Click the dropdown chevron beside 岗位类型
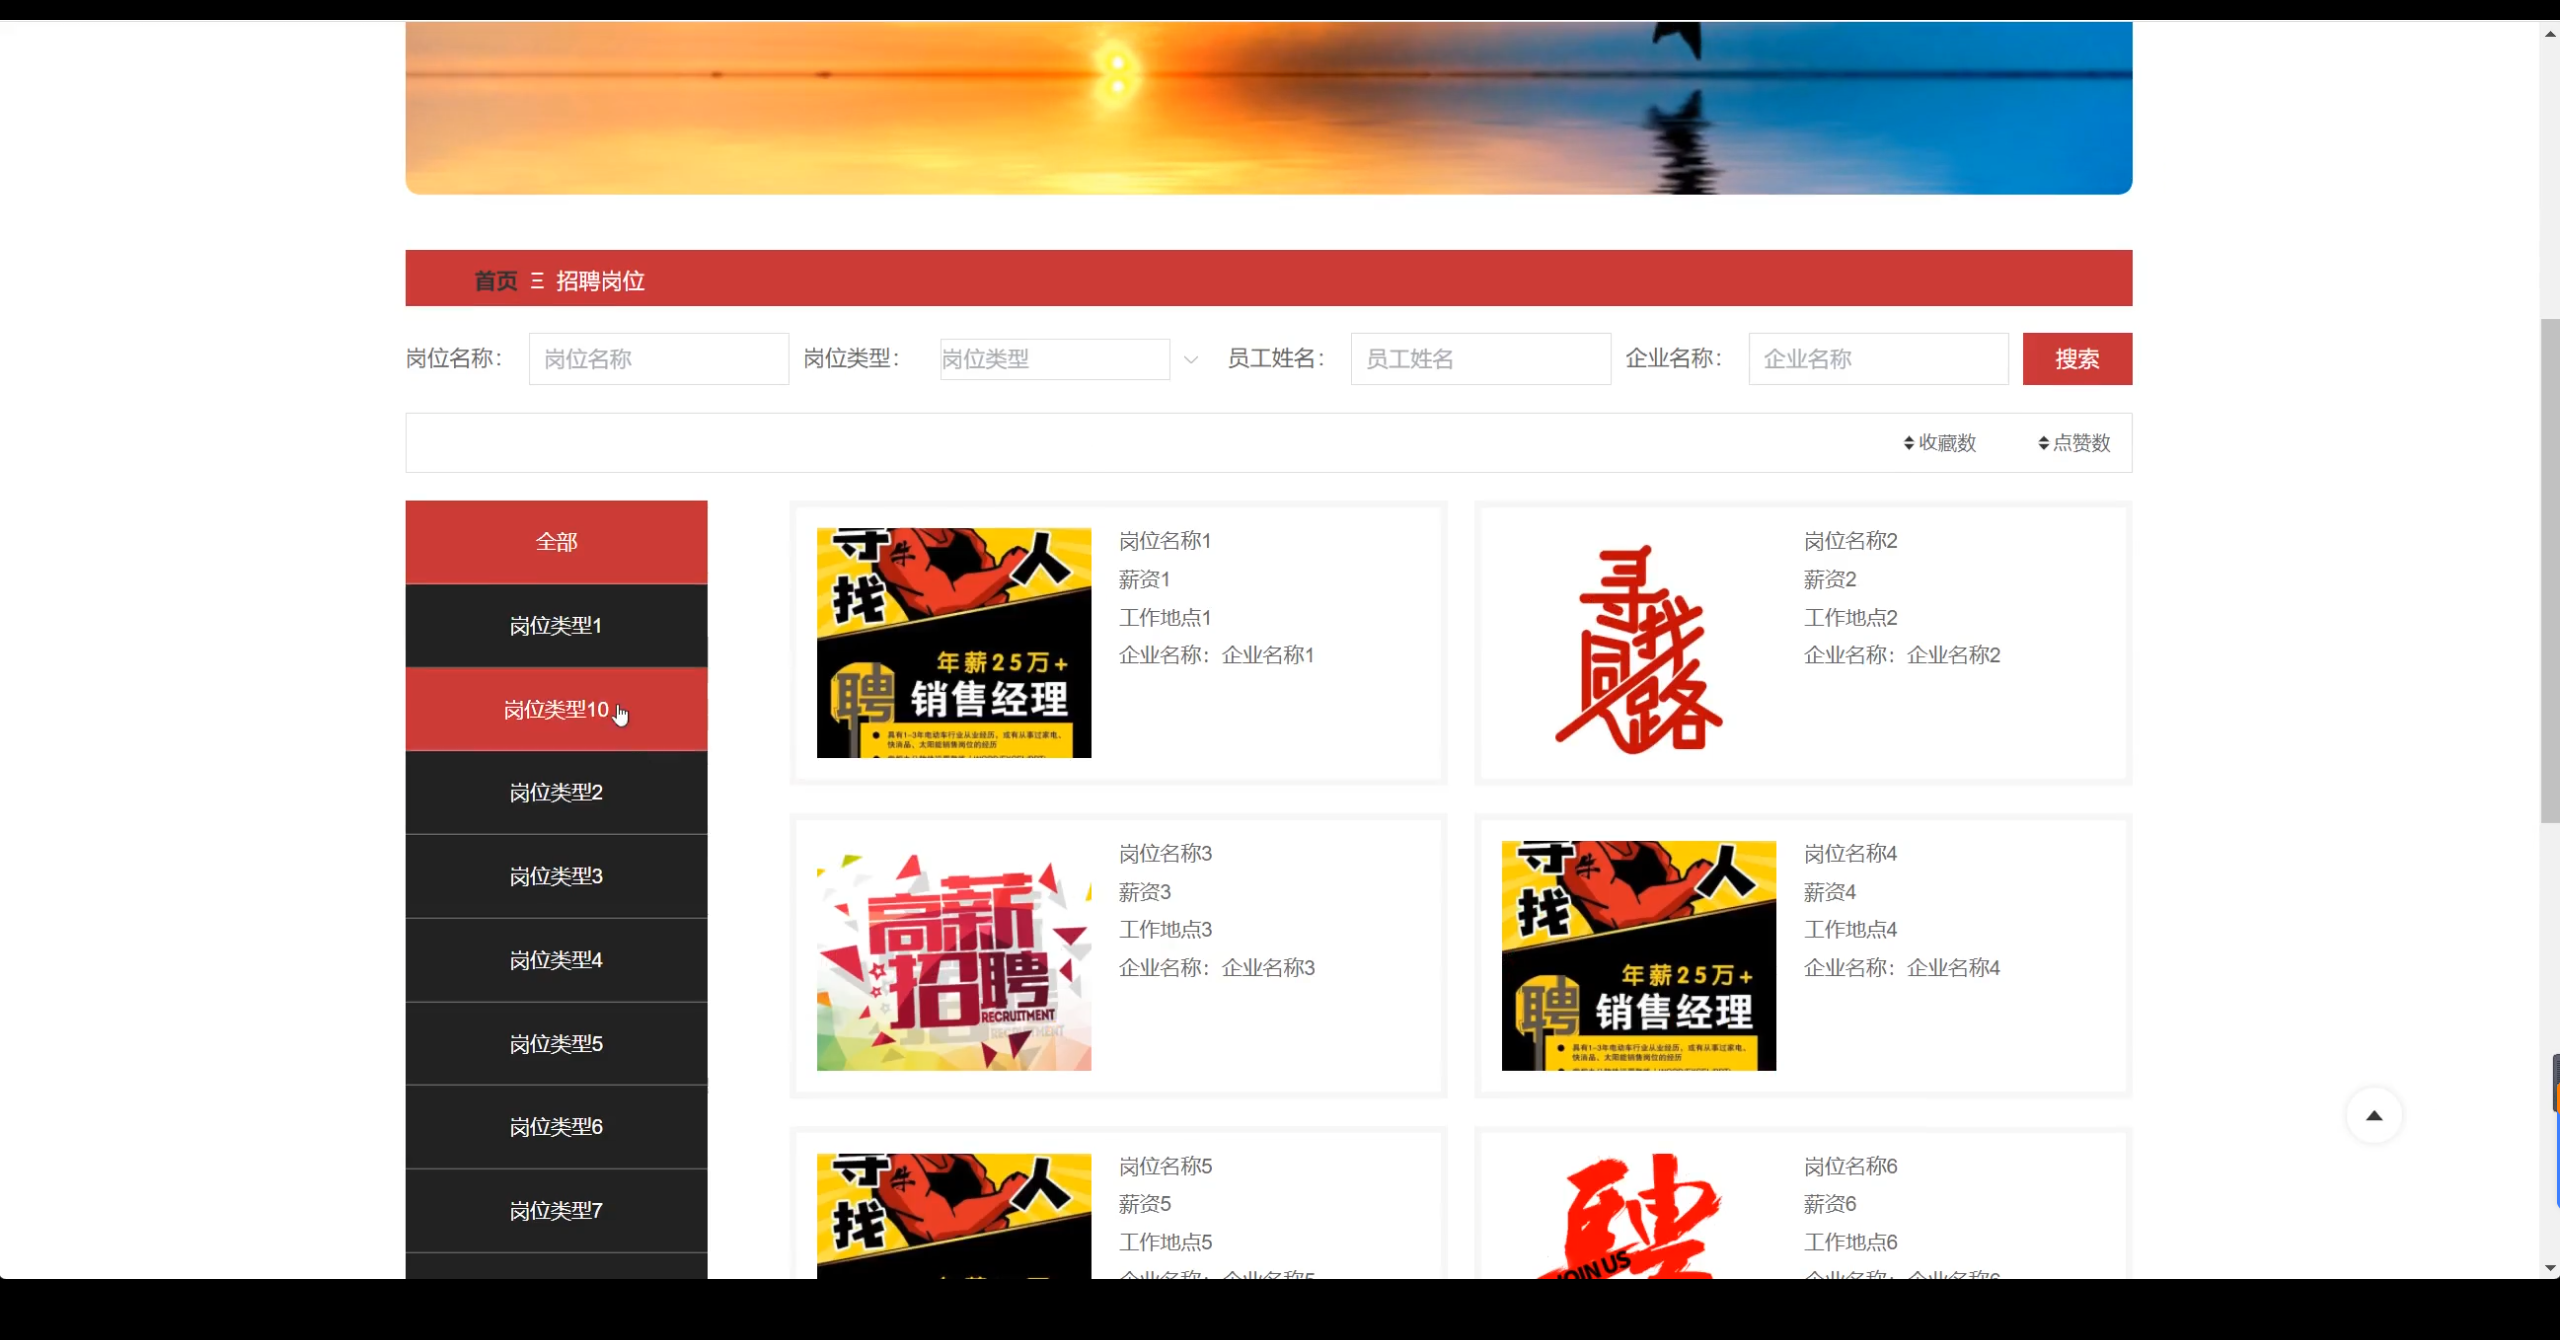The height and width of the screenshot is (1340, 2560). point(1190,360)
